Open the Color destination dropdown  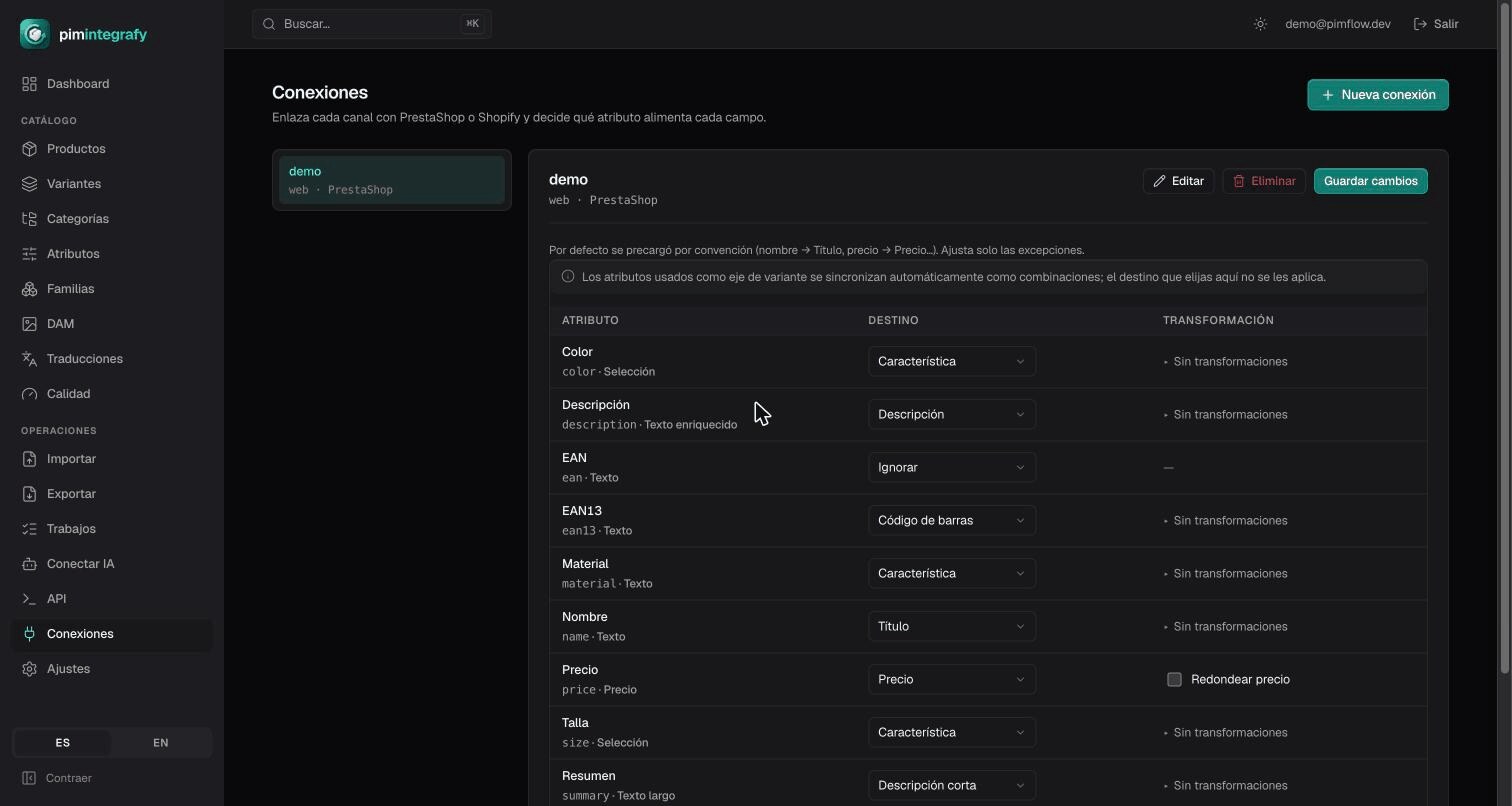tap(952, 362)
